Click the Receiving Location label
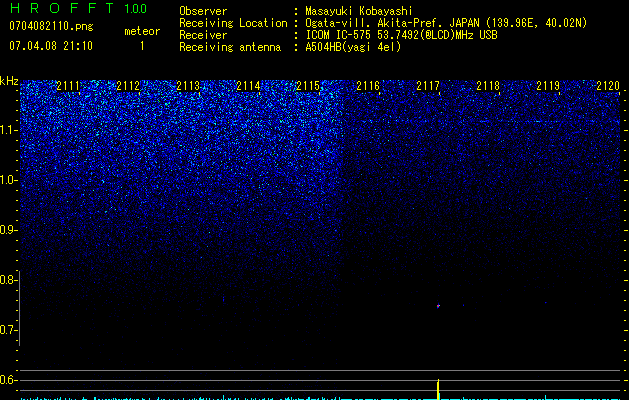This screenshot has width=629, height=400. (233, 23)
